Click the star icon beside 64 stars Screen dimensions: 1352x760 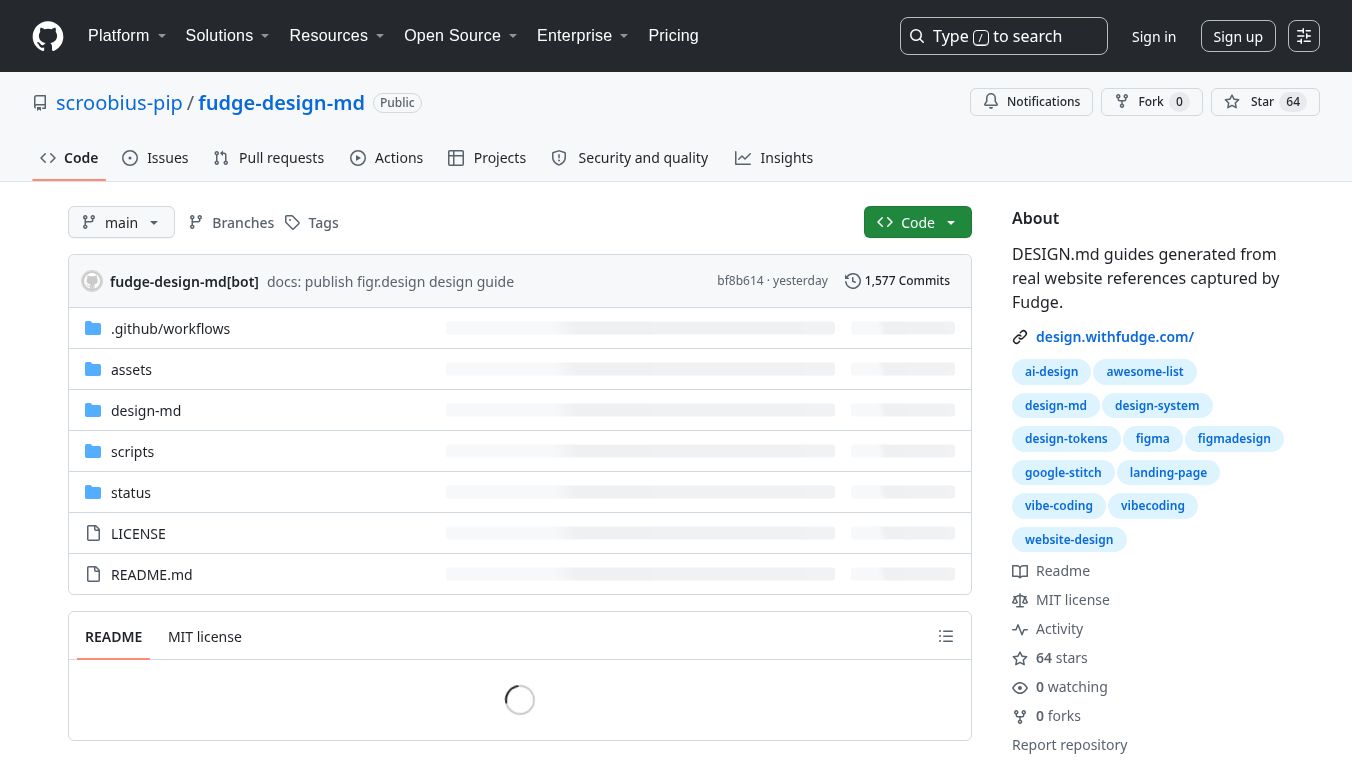pyautogui.click(x=1020, y=658)
